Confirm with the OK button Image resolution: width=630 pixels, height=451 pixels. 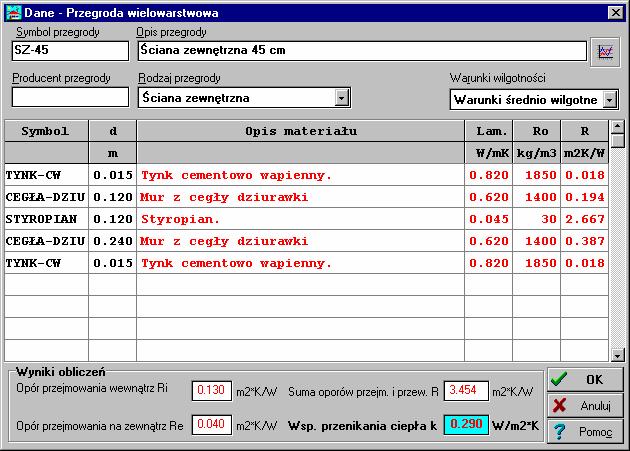(x=585, y=379)
